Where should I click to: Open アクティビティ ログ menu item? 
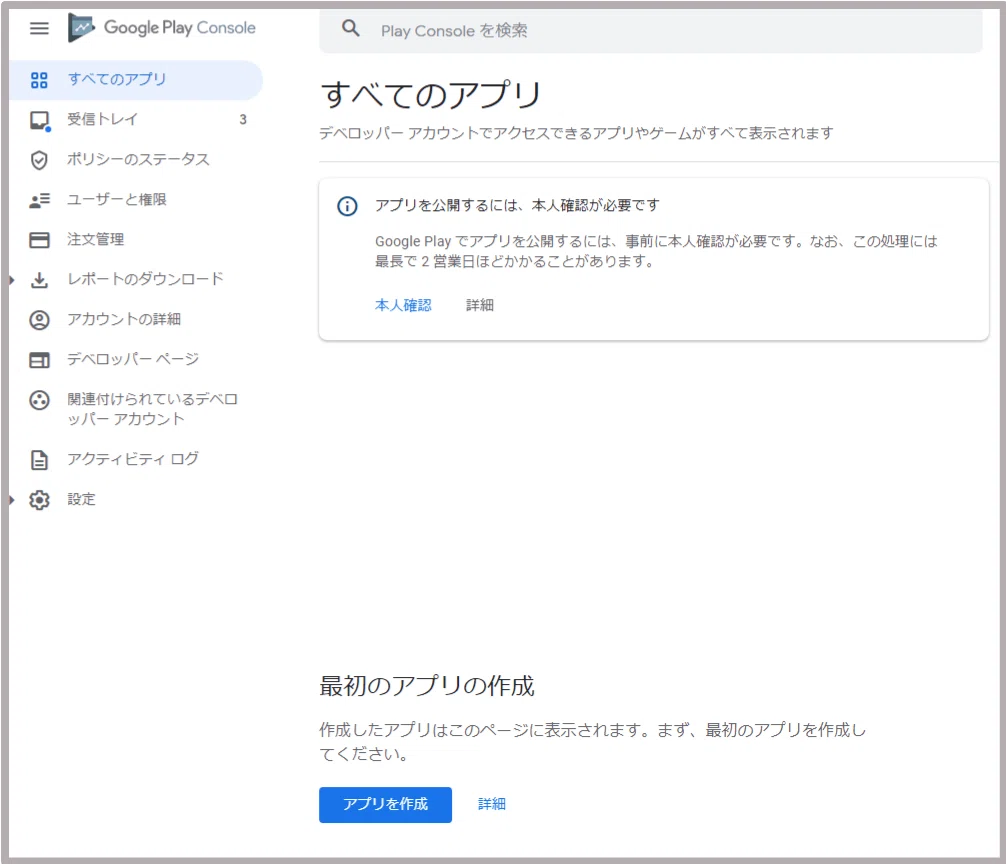coord(135,459)
